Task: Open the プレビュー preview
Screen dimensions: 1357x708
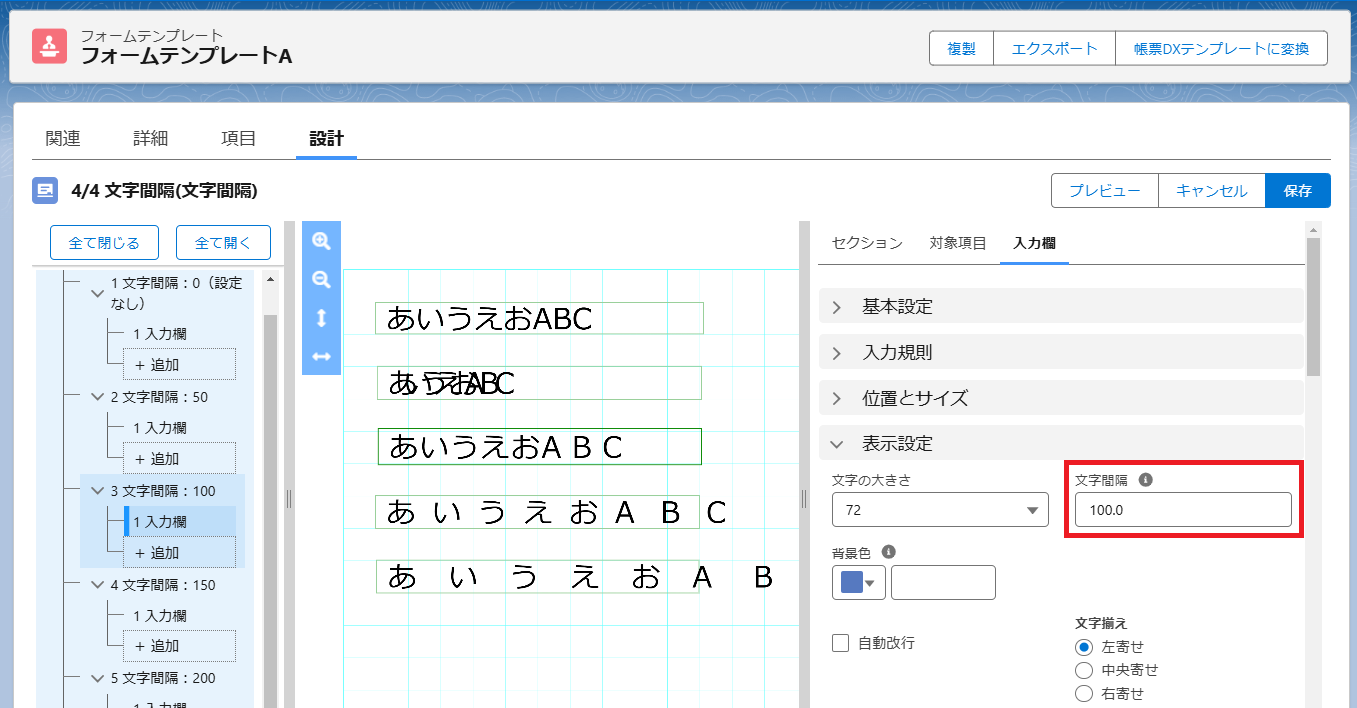Action: click(x=1104, y=191)
